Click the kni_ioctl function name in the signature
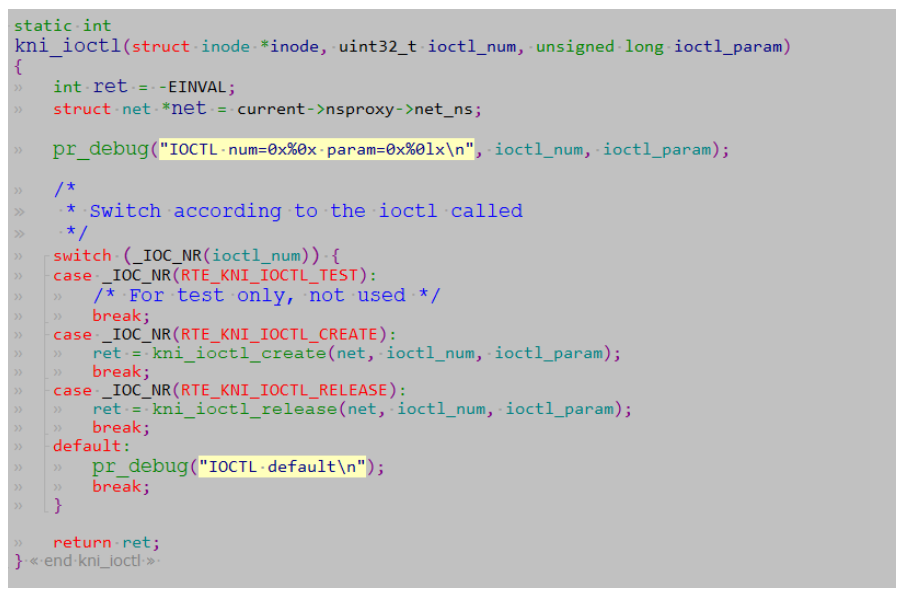The width and height of the screenshot is (900, 598). pyautogui.click(x=68, y=46)
